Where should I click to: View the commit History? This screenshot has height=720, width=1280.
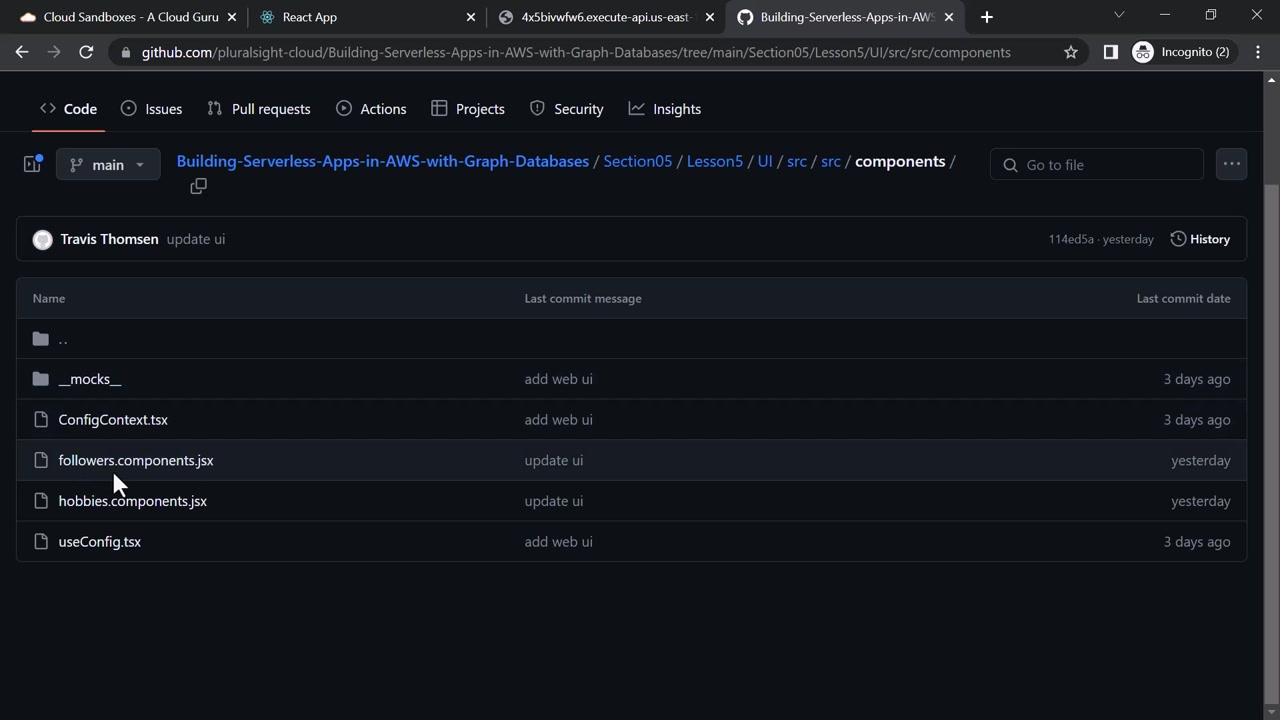point(1200,239)
